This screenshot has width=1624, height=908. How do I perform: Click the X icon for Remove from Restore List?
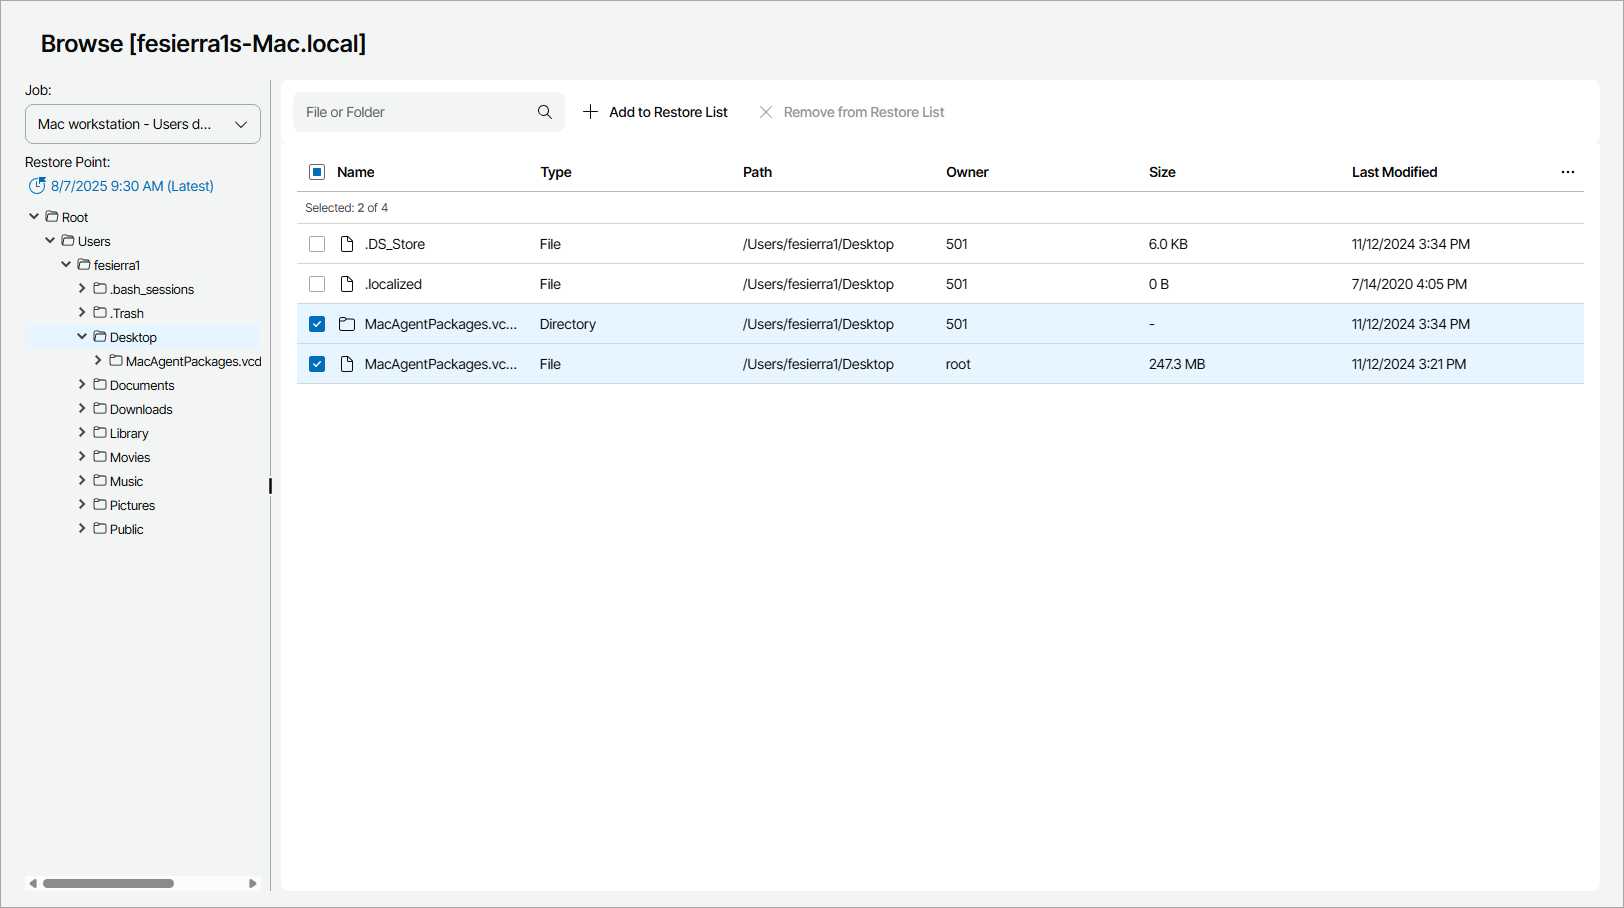[766, 112]
